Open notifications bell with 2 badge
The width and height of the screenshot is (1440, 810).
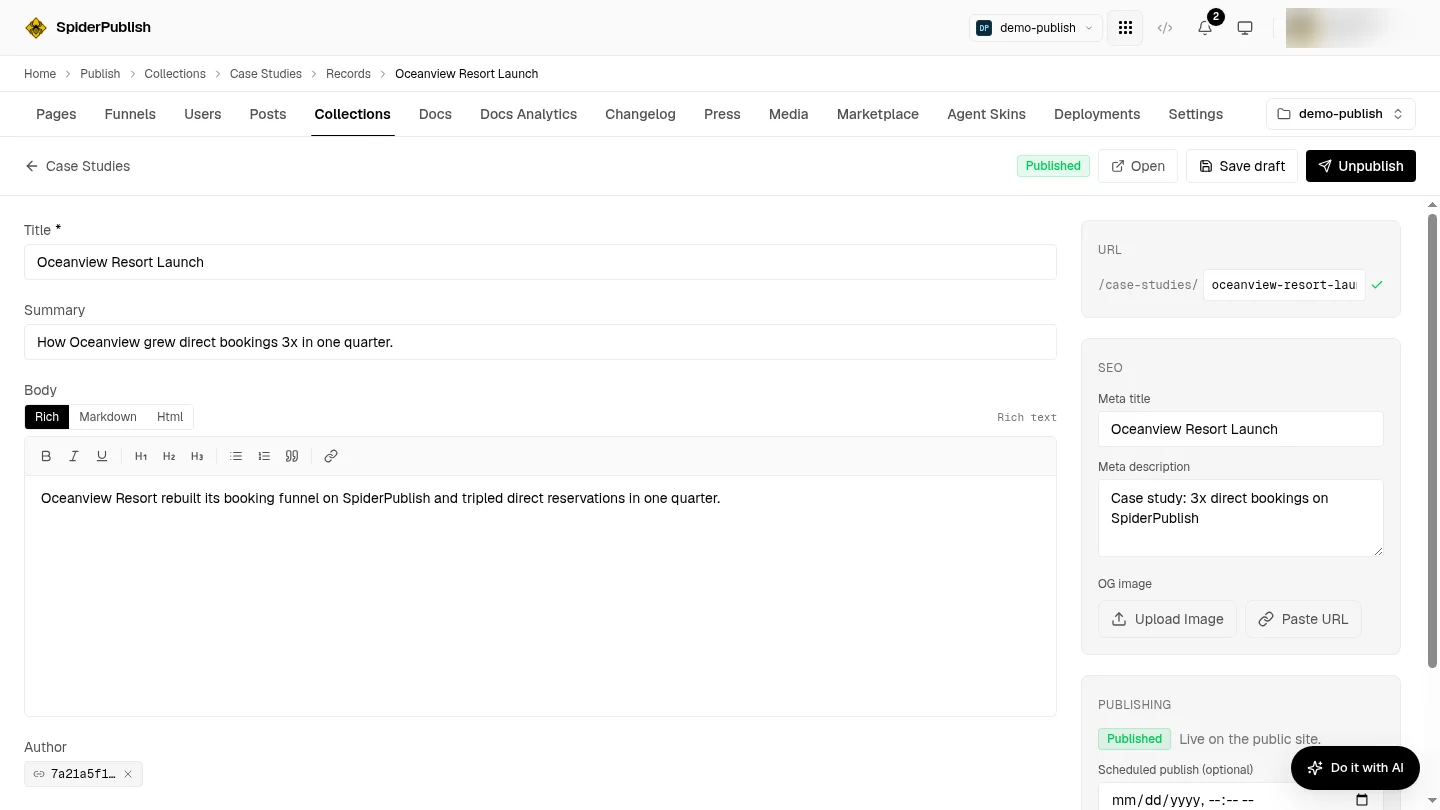click(x=1205, y=28)
